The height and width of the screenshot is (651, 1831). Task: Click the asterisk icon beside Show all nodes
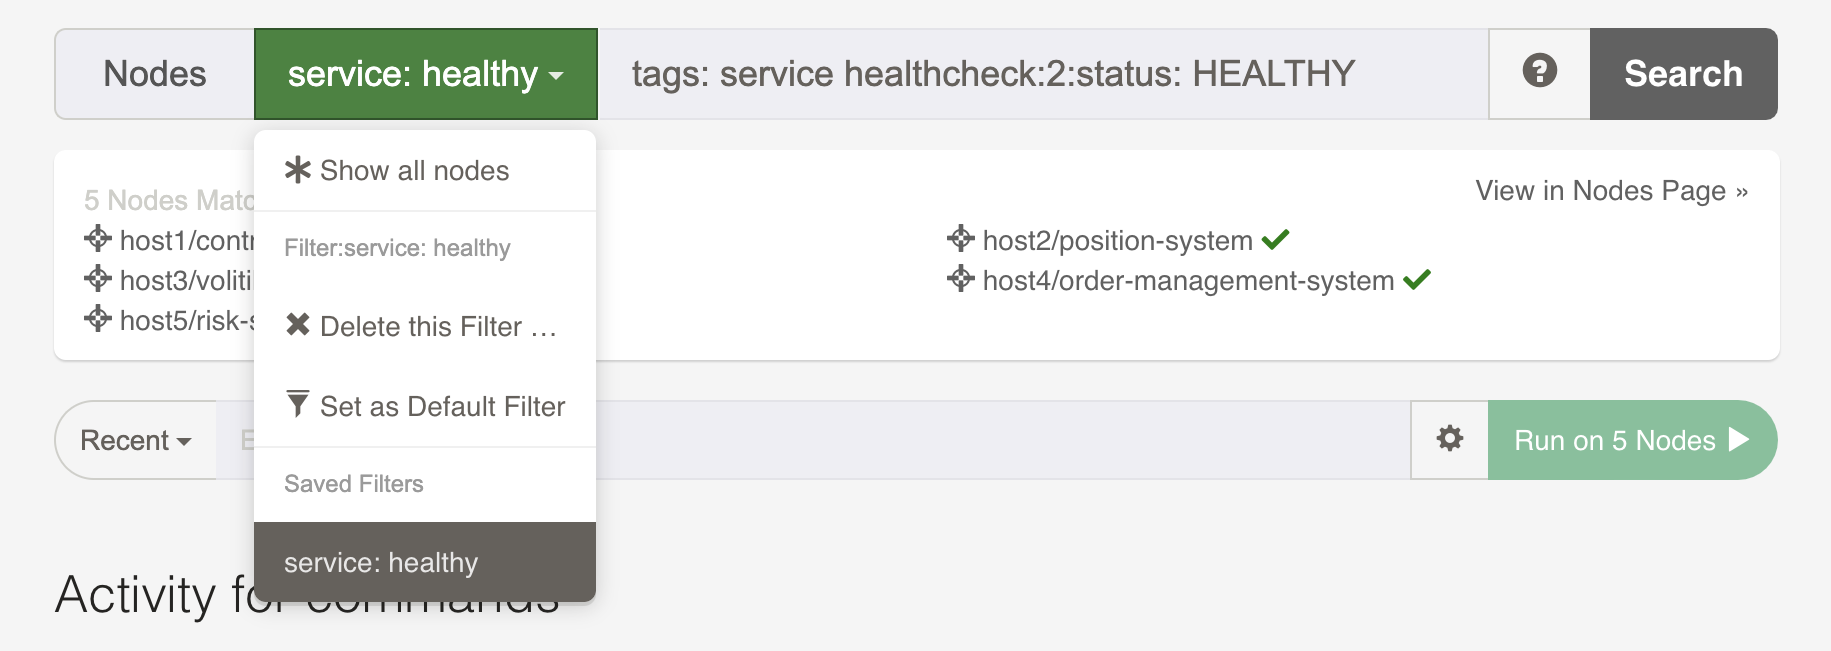298,170
